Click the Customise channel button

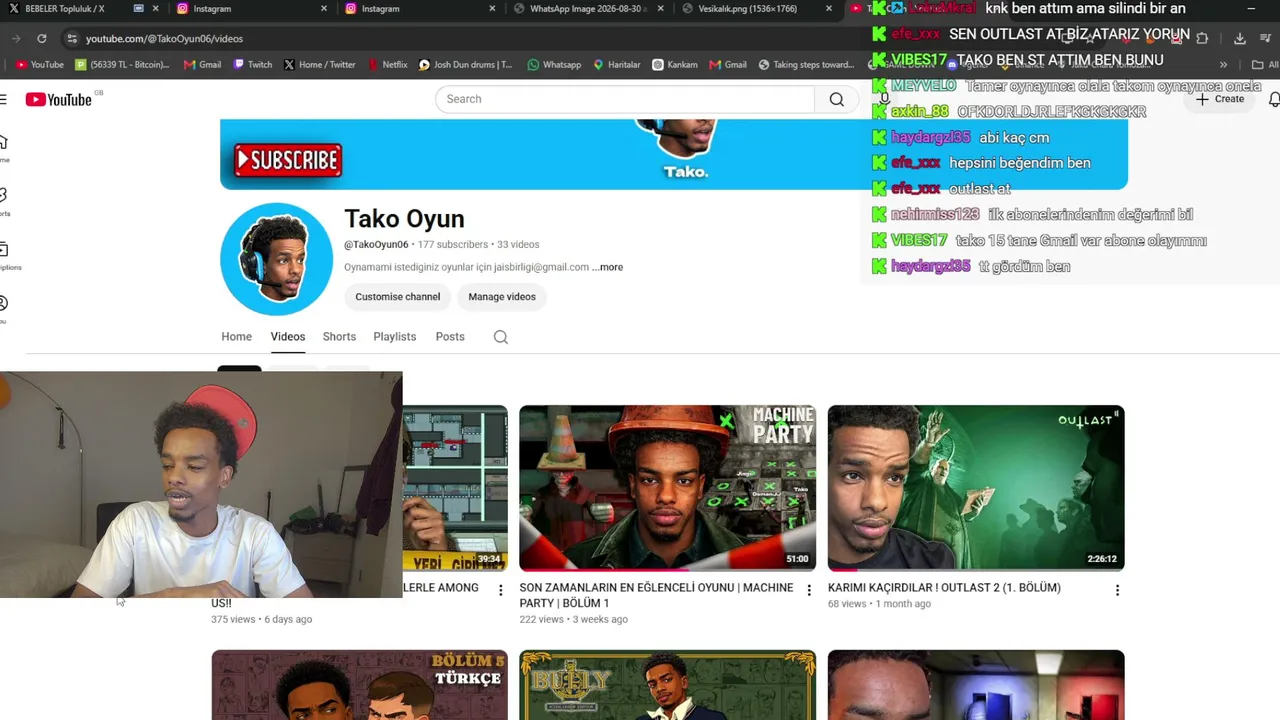click(397, 297)
